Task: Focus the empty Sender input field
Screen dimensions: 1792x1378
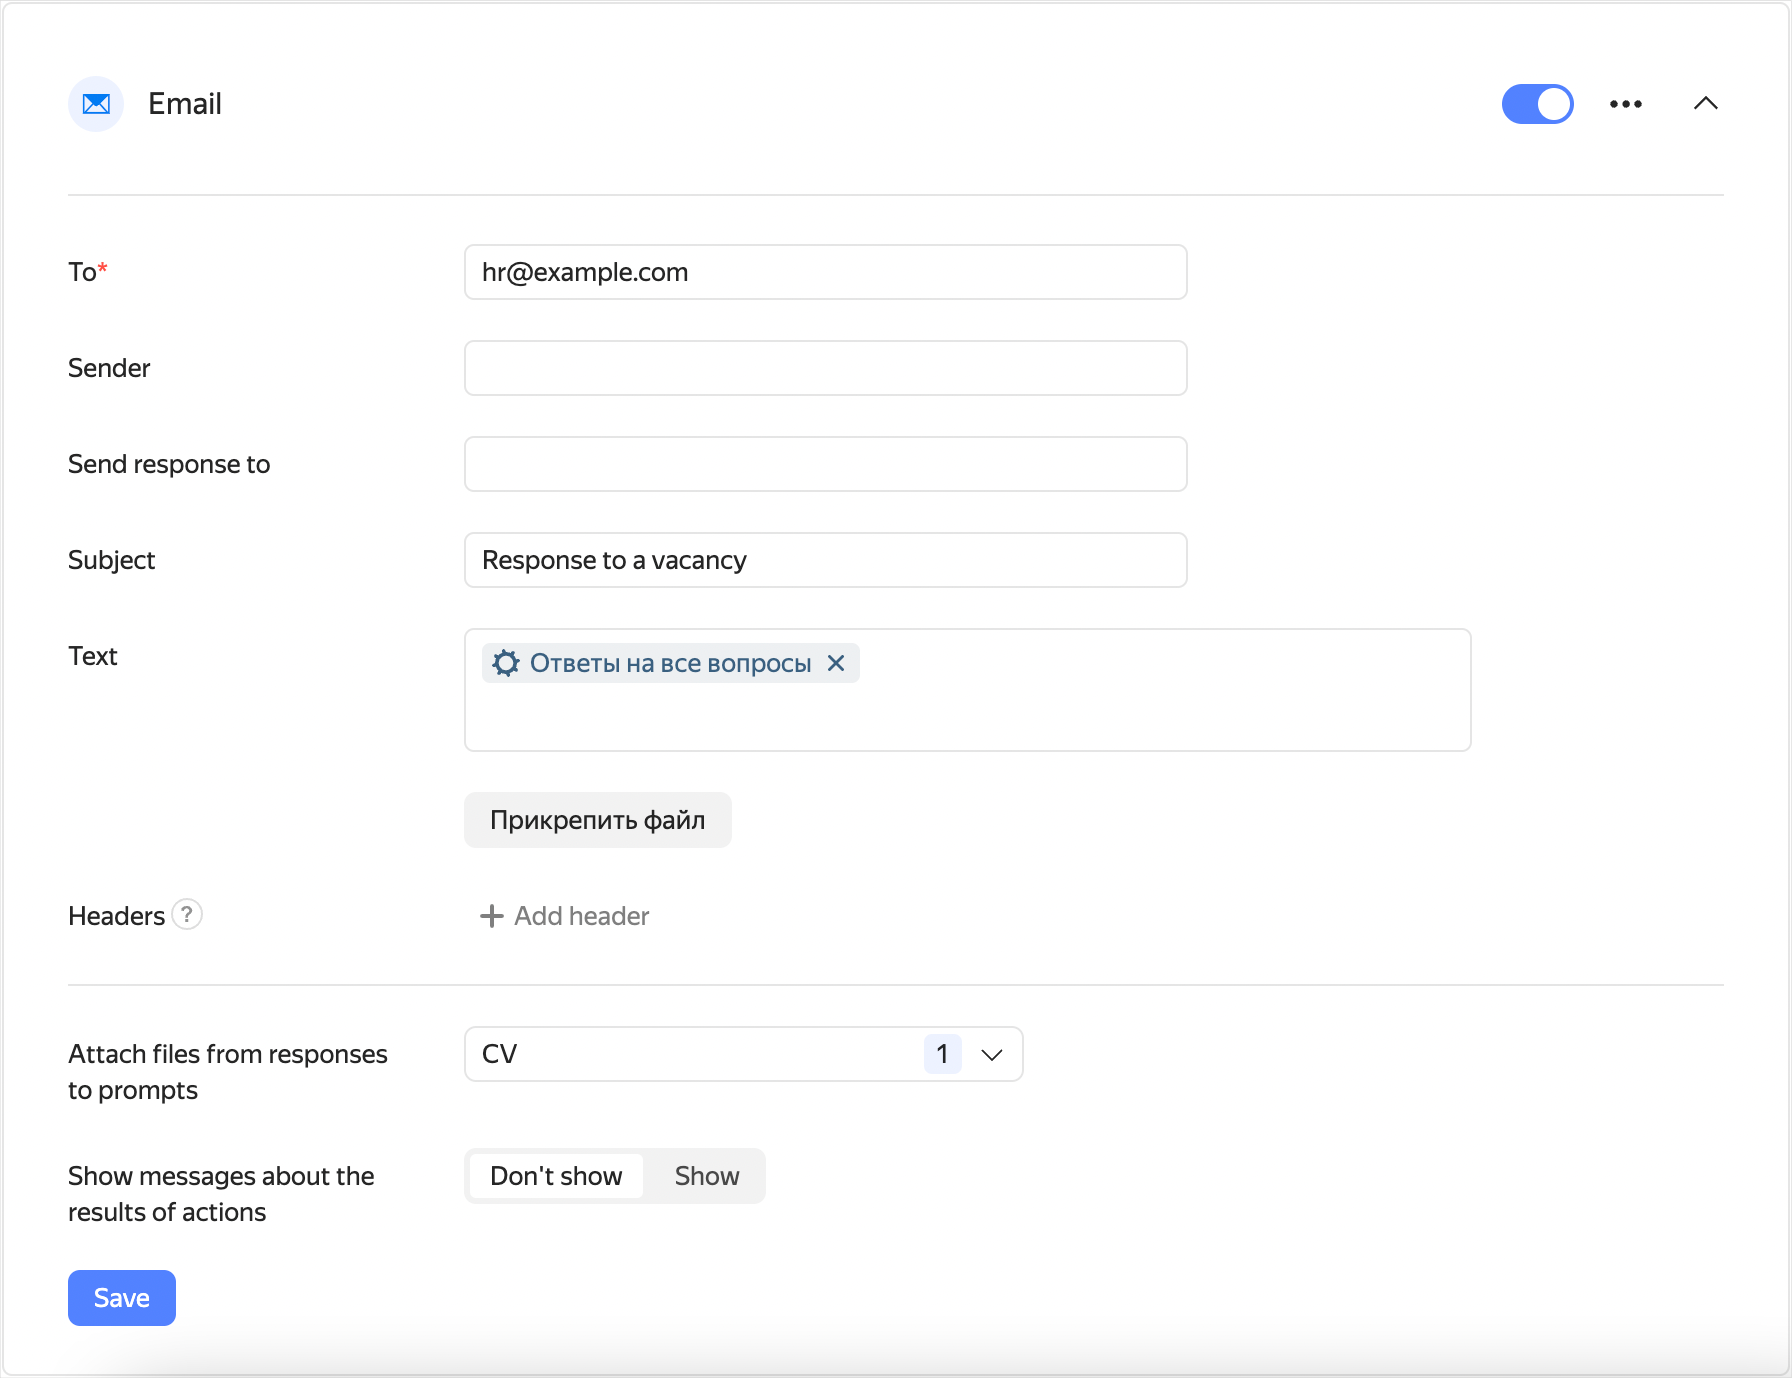Action: (x=825, y=368)
